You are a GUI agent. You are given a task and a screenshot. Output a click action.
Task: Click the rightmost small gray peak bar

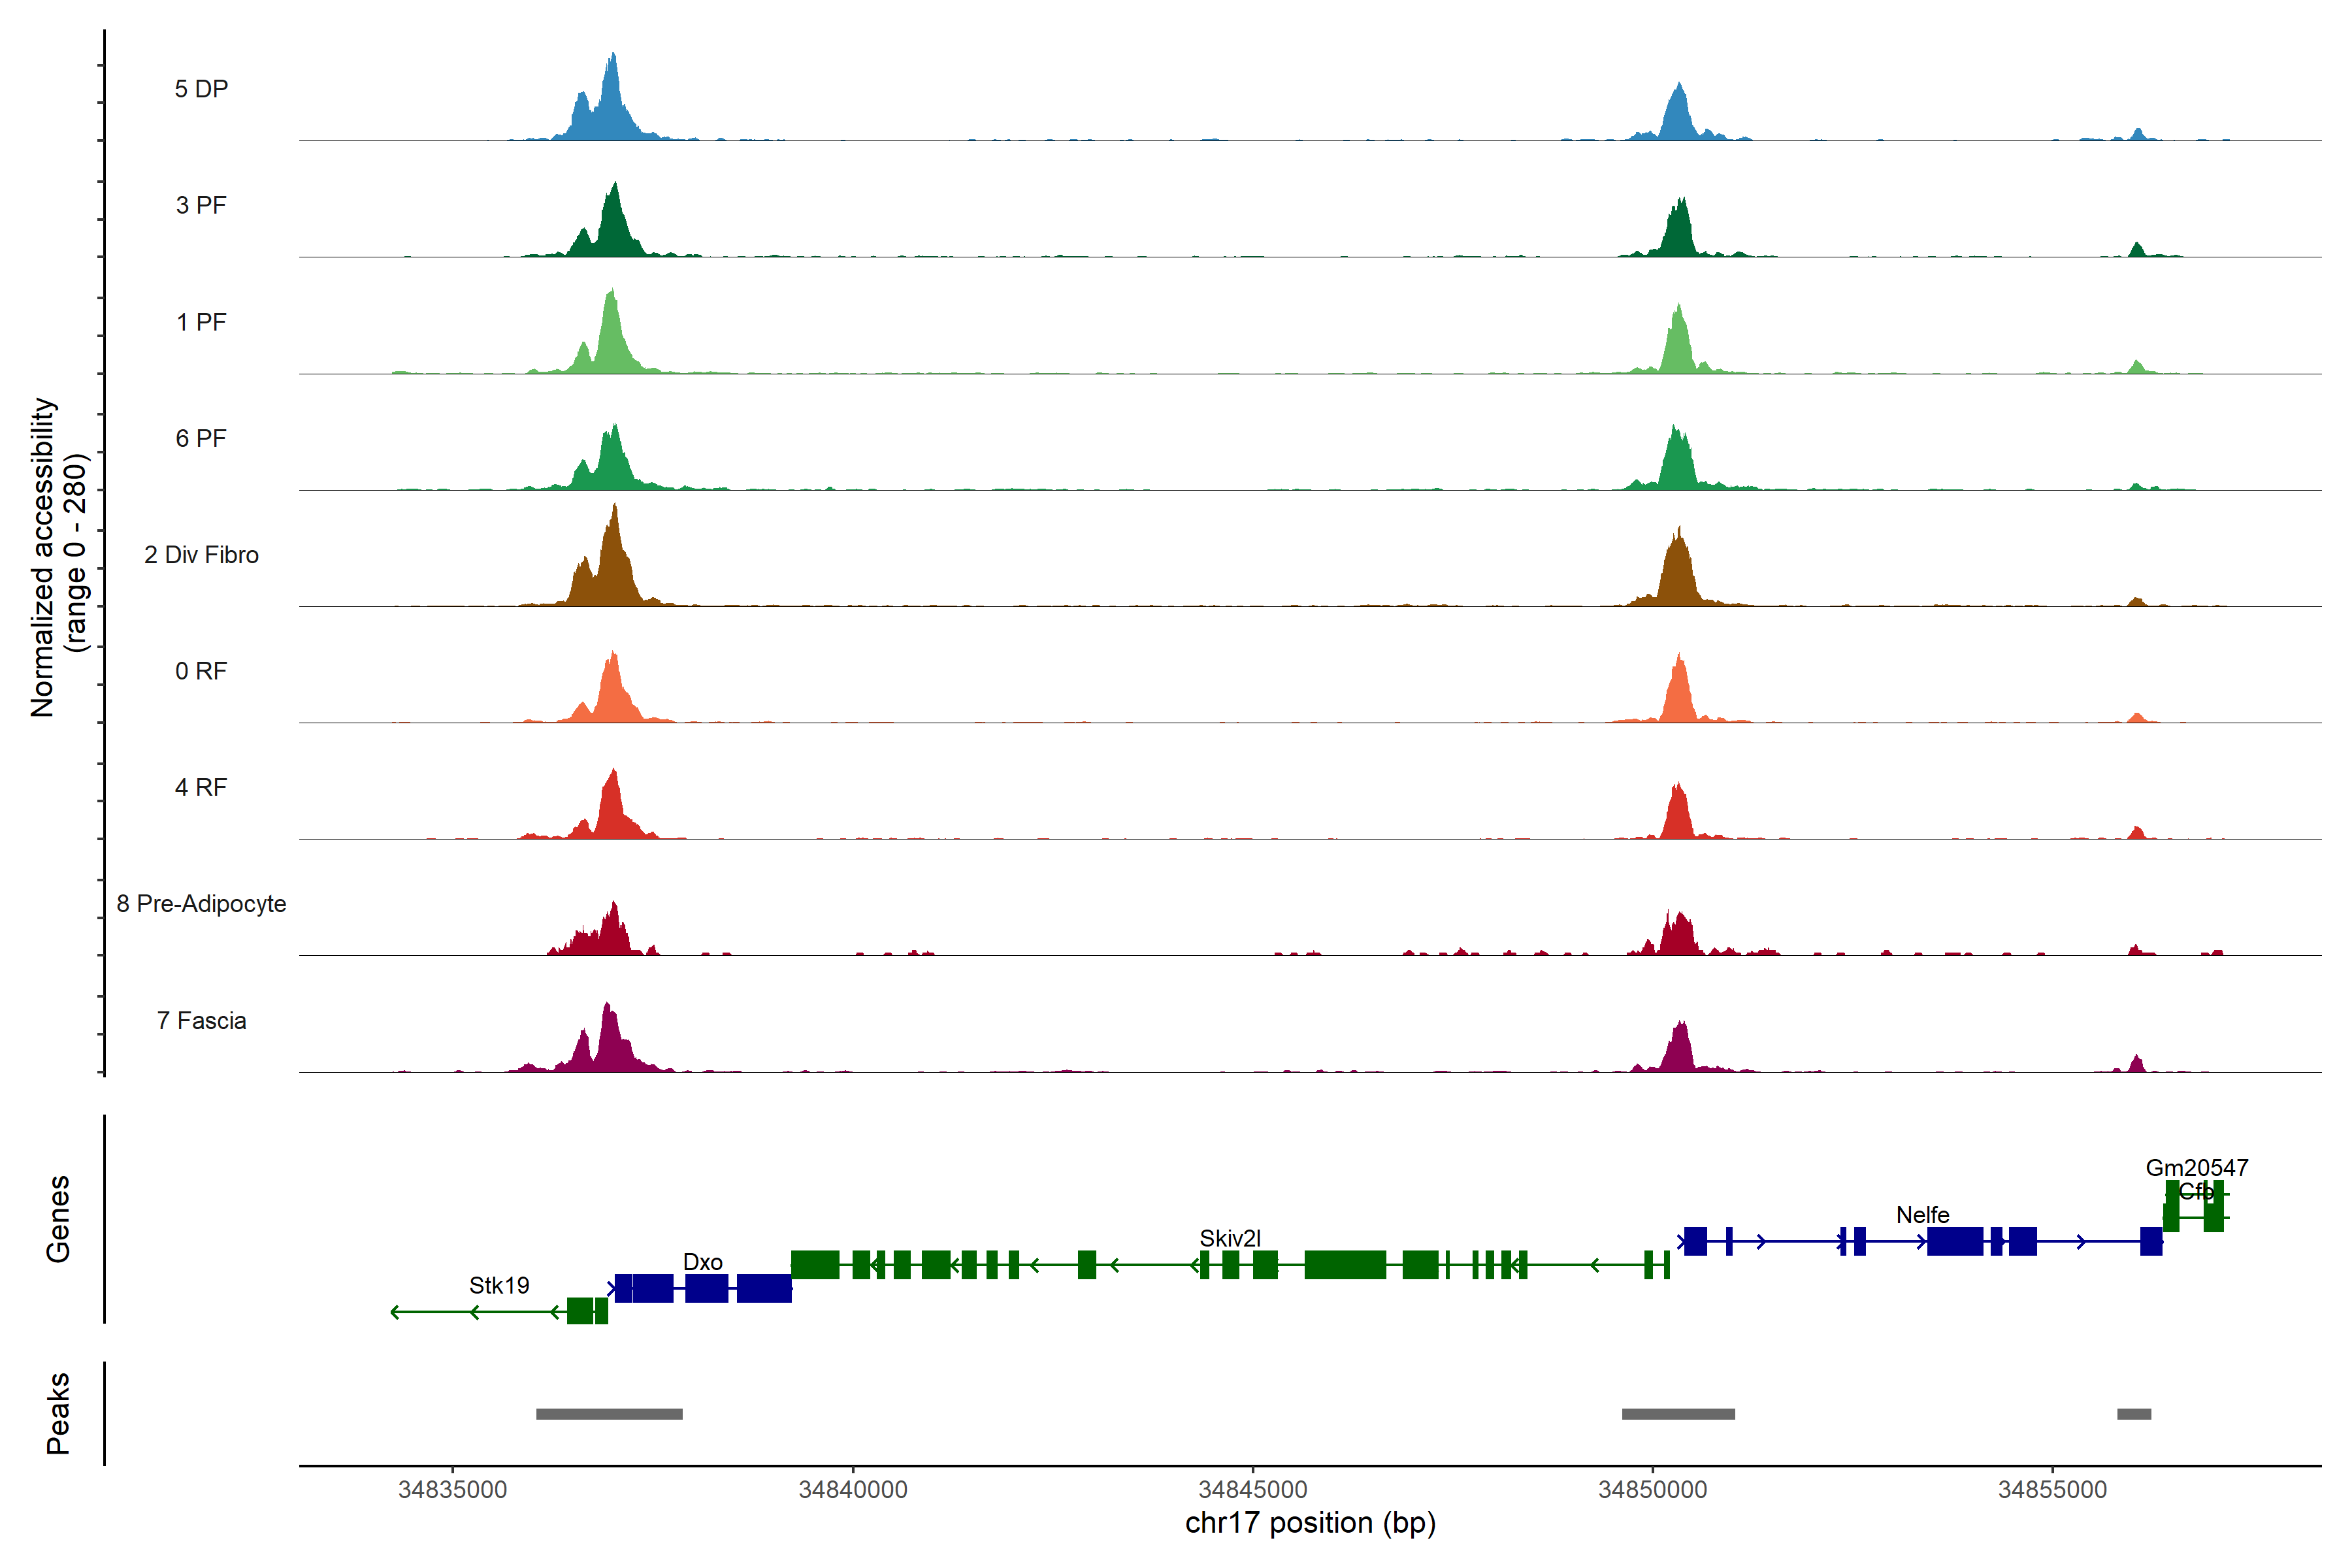coord(2134,1414)
